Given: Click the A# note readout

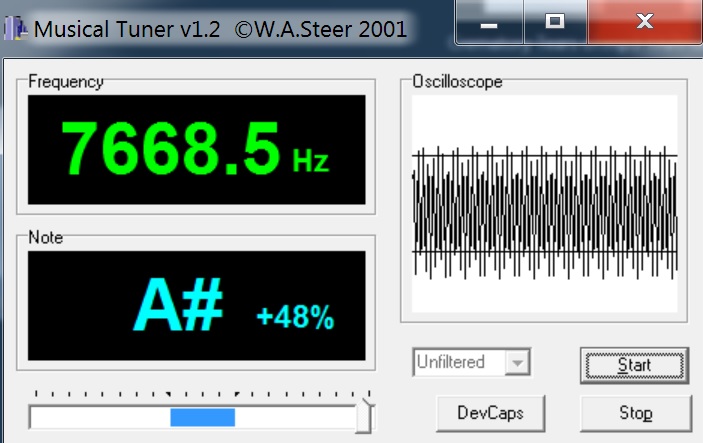Looking at the screenshot, I should pyautogui.click(x=178, y=304).
